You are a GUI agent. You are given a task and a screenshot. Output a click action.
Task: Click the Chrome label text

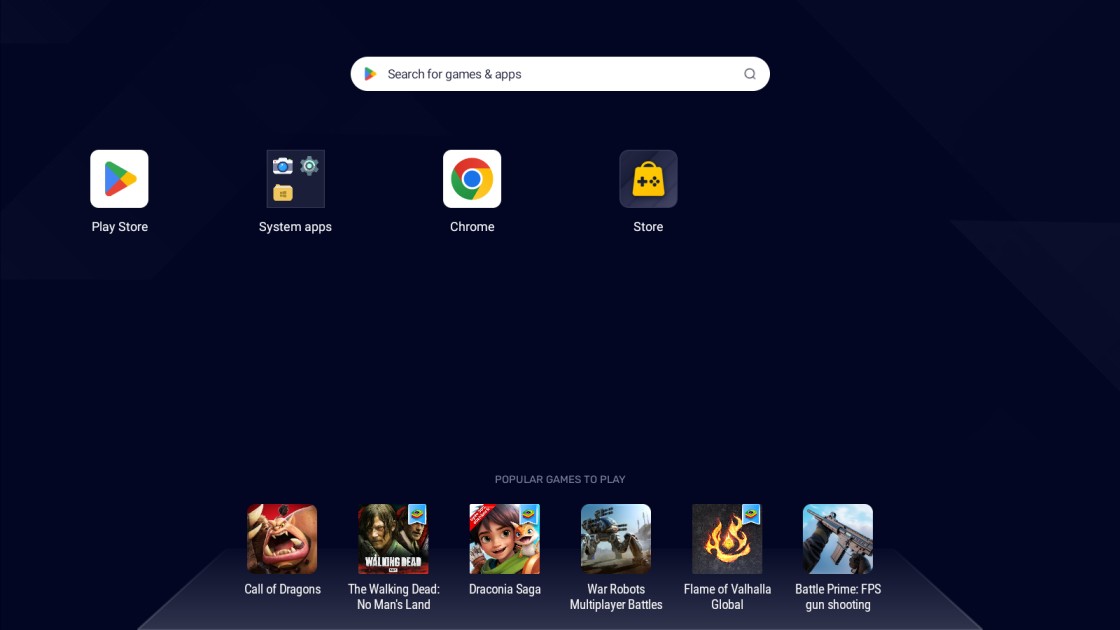[472, 226]
